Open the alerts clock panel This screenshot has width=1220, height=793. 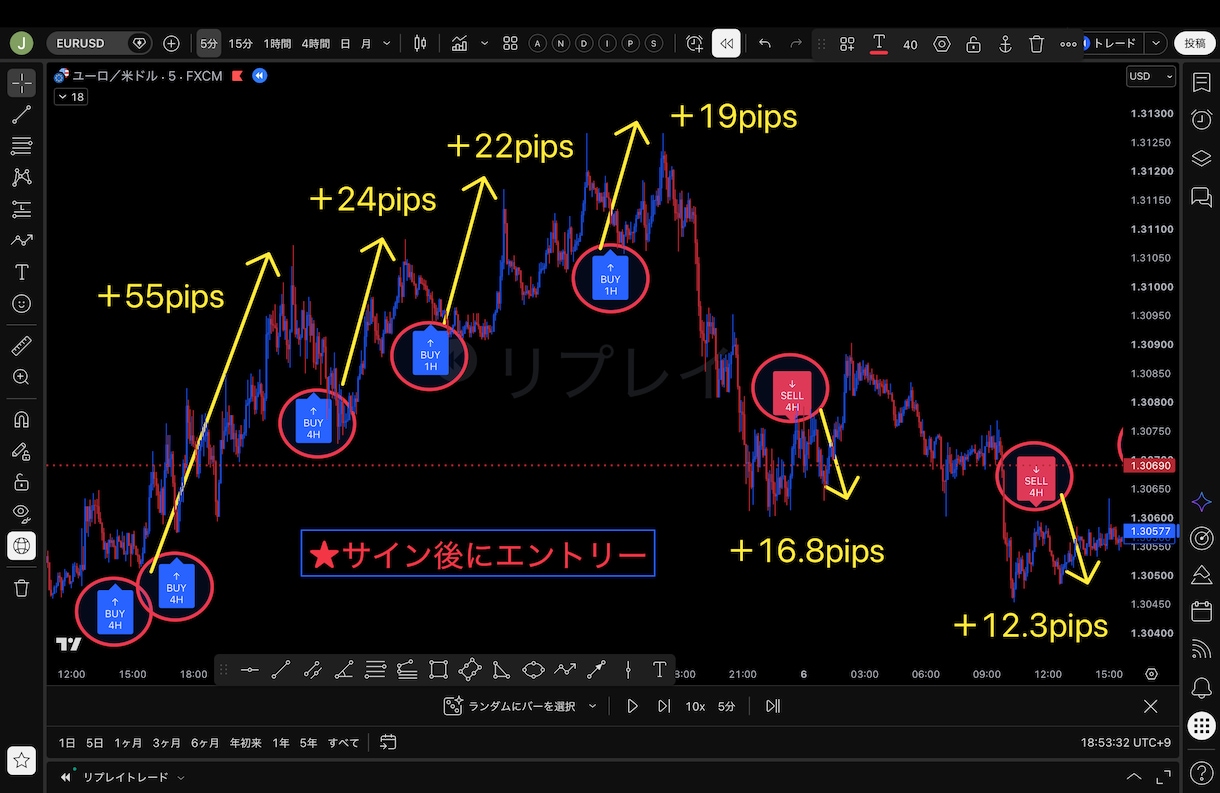point(1202,120)
